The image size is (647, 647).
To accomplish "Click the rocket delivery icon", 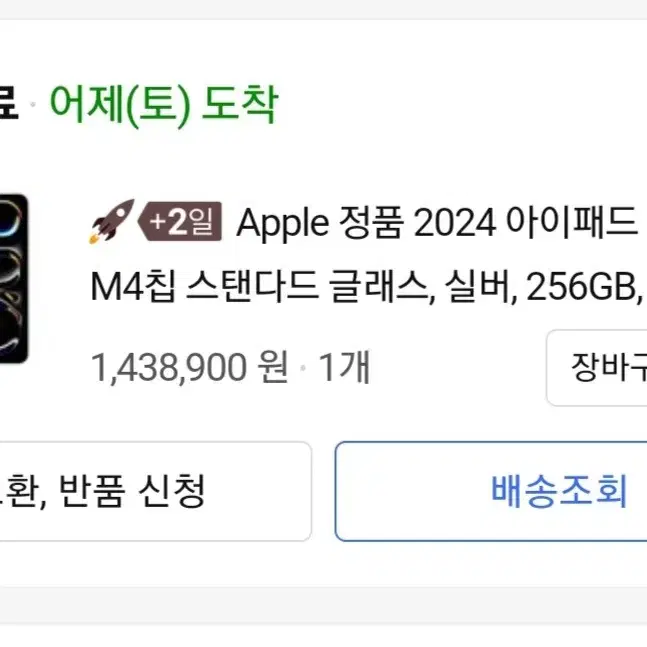I will [111, 222].
